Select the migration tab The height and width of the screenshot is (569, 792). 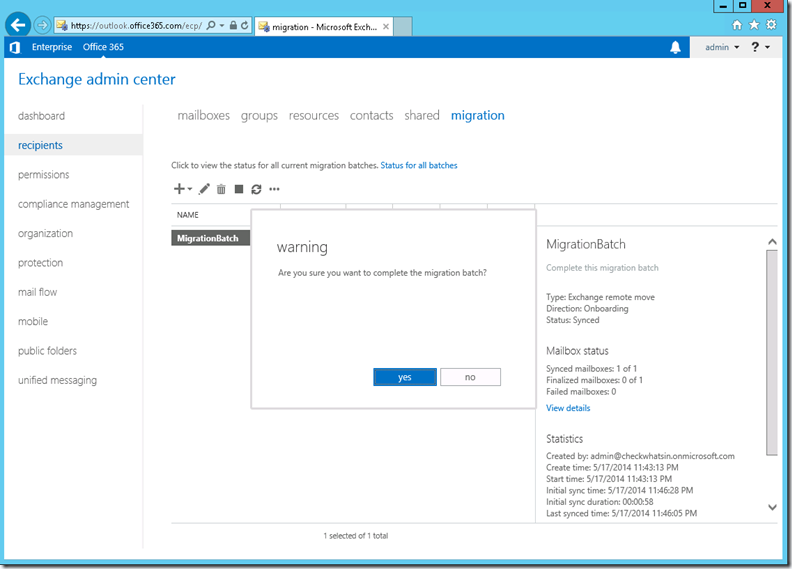click(x=477, y=116)
